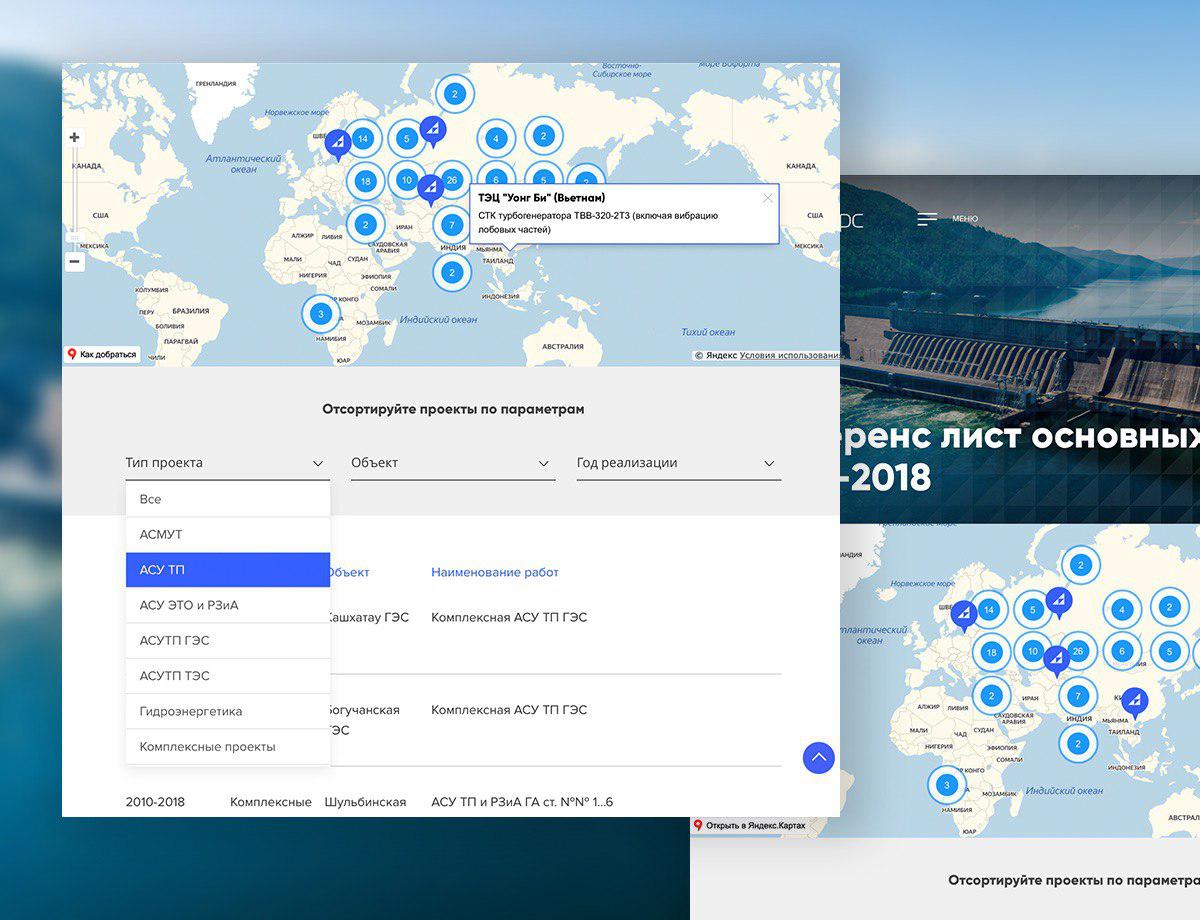Click Наименование работ column header
Image resolution: width=1200 pixels, height=920 pixels.
click(x=495, y=572)
